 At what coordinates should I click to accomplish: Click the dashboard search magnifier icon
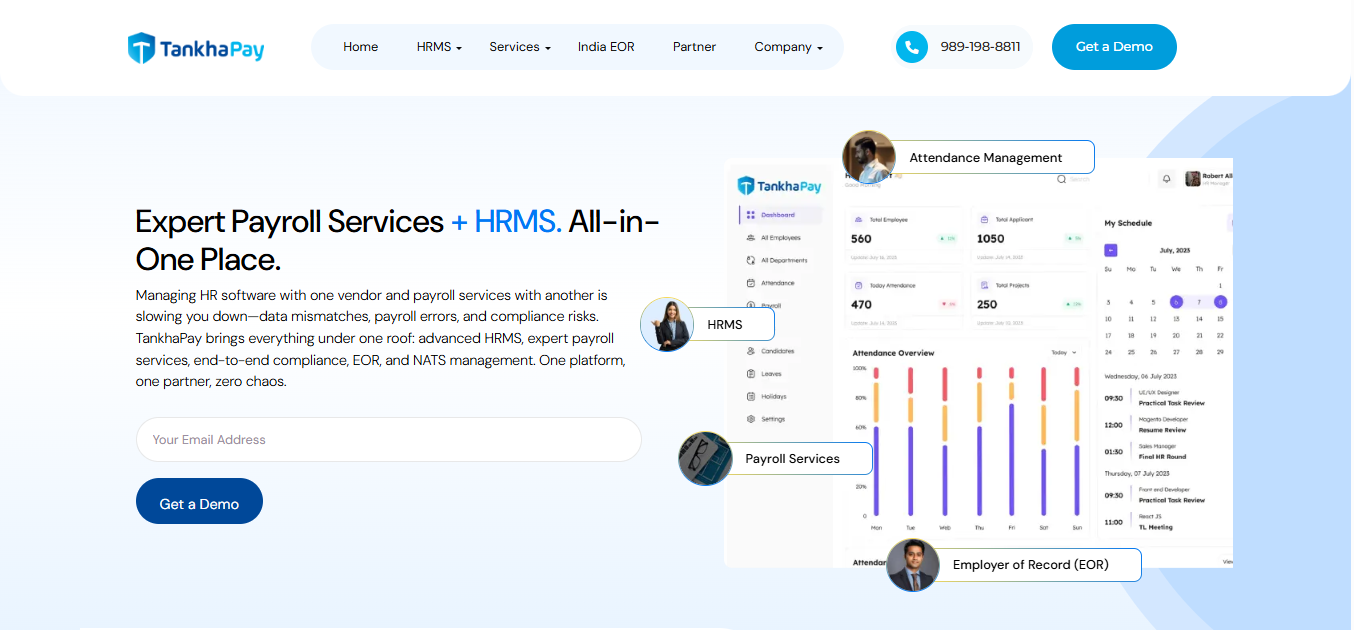pos(1061,179)
